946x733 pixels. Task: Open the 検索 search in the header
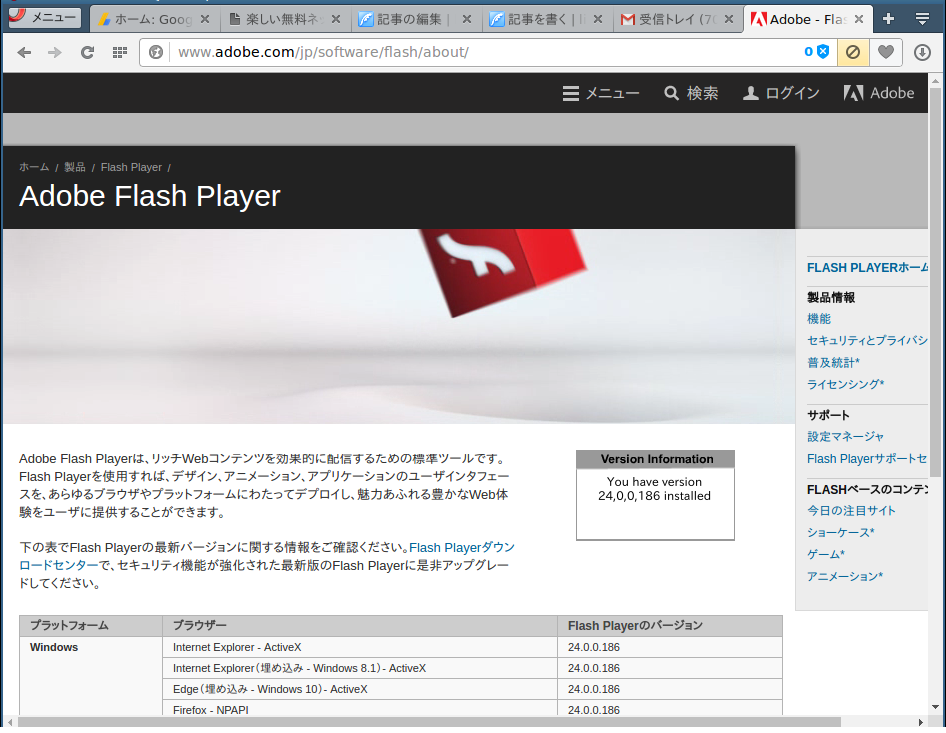coord(691,94)
